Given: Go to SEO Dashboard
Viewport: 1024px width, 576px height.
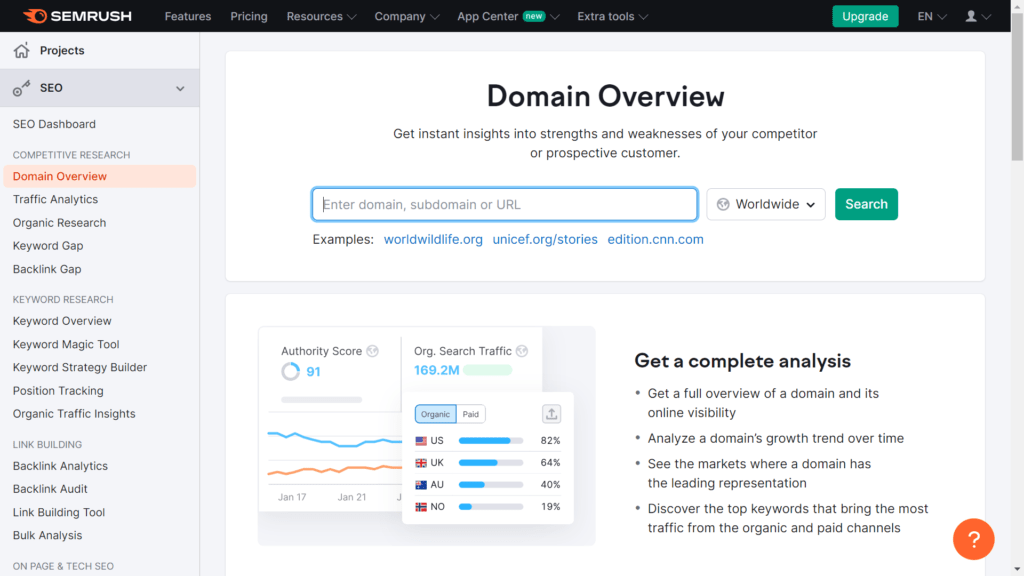Looking at the screenshot, I should click(54, 124).
